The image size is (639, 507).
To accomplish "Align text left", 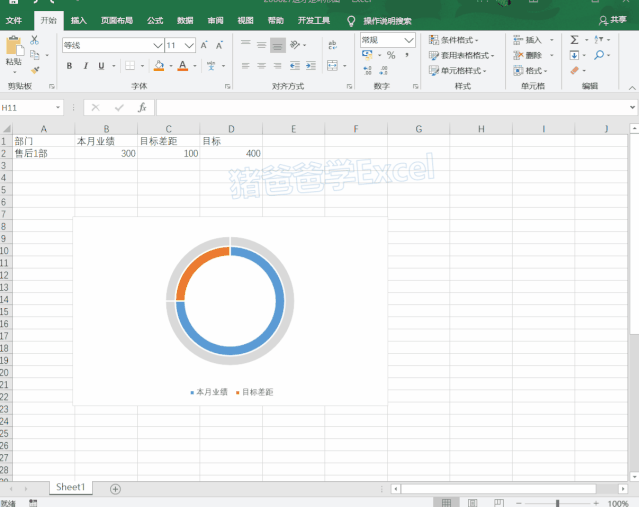I will point(245,66).
